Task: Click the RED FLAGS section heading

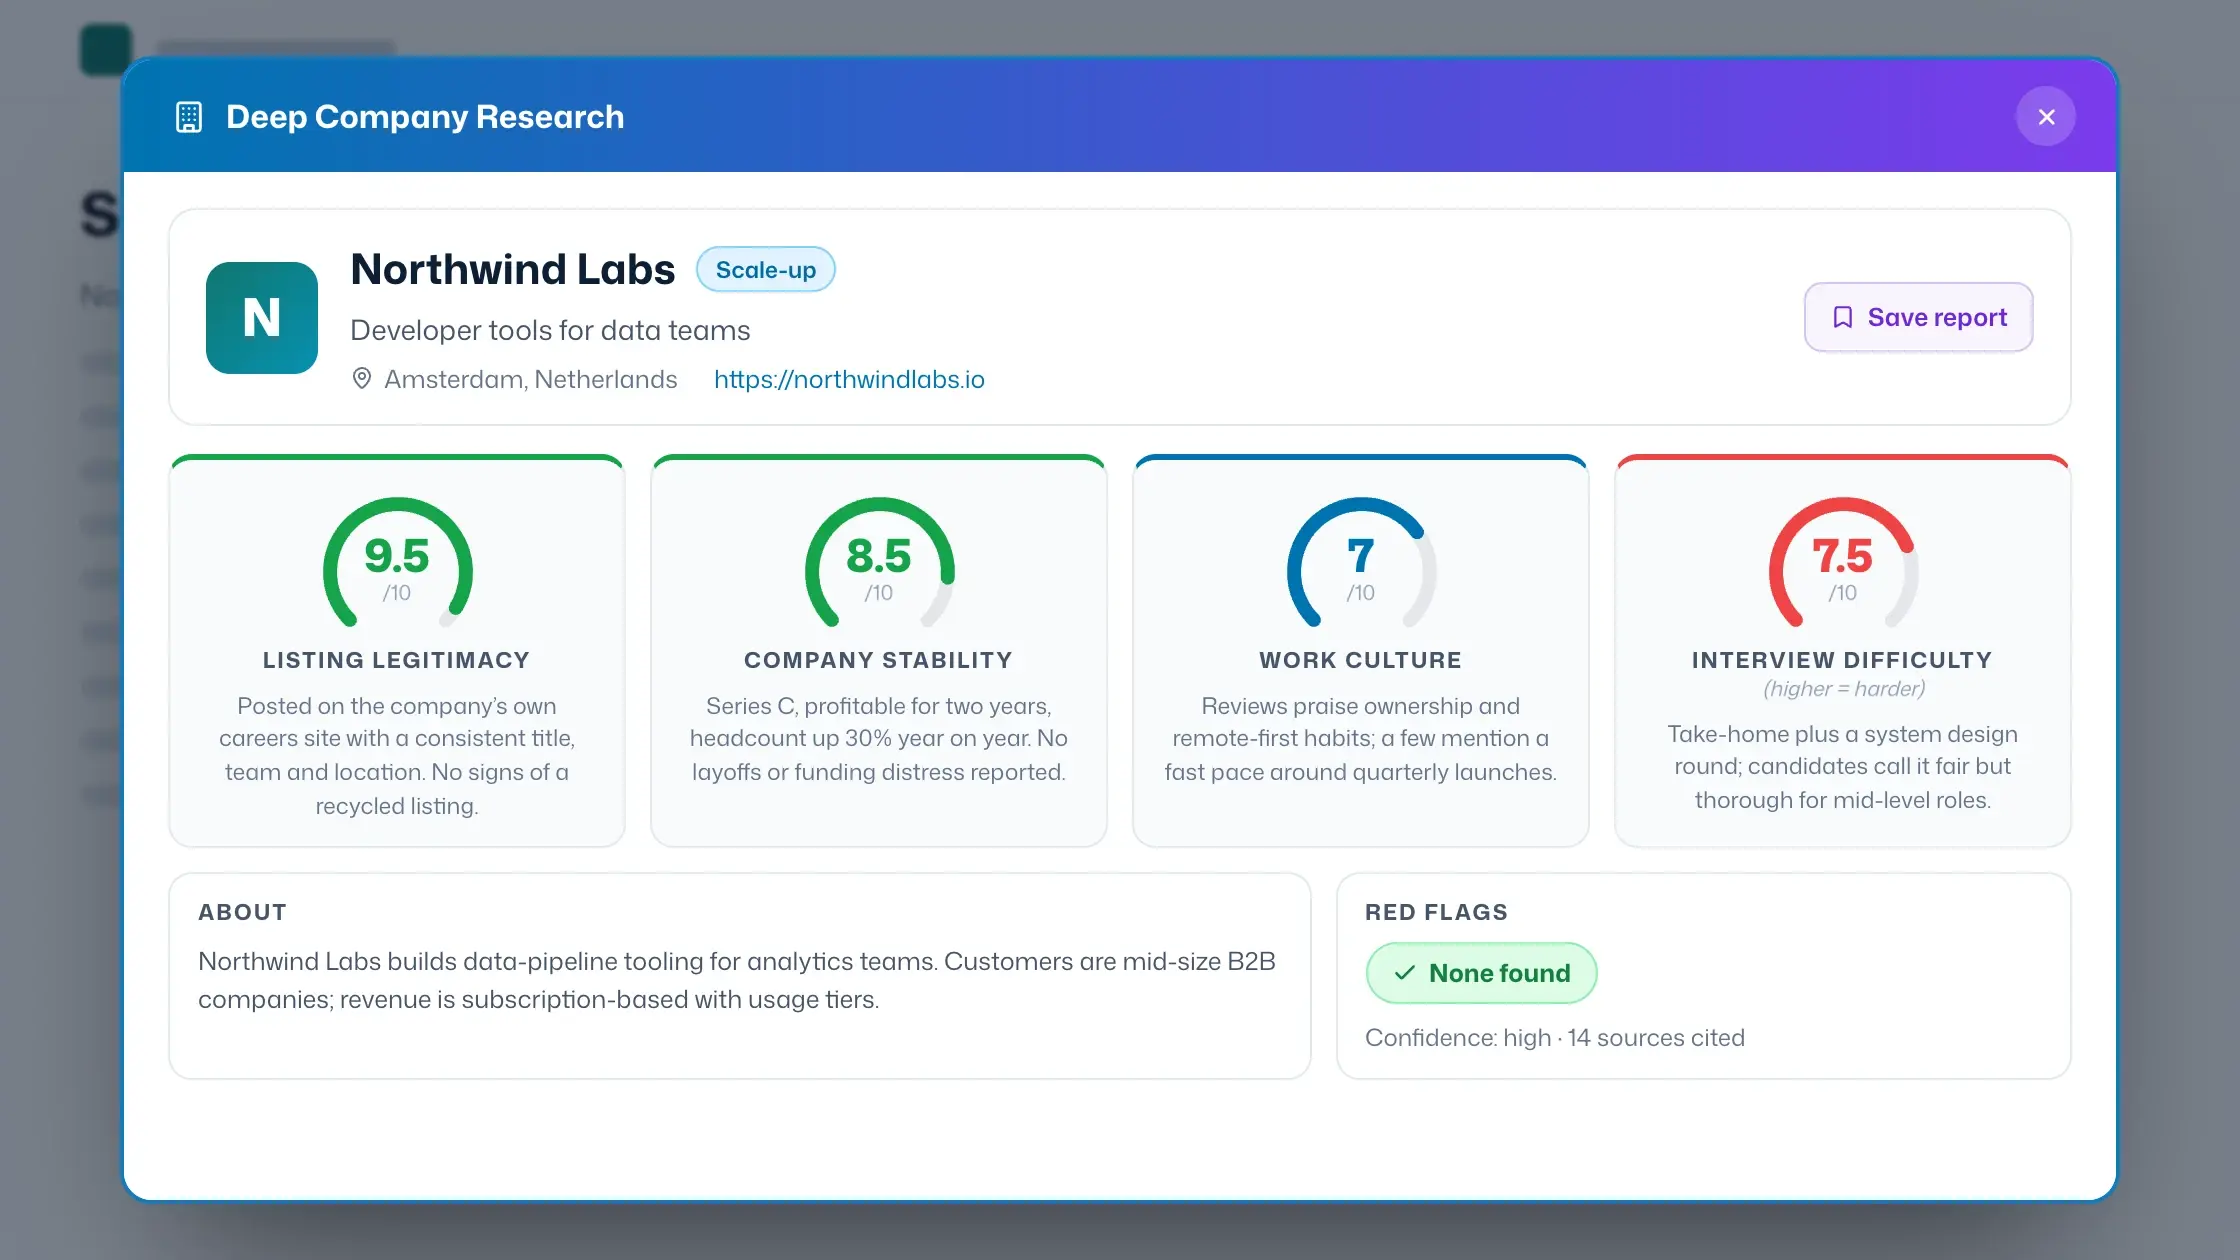Action: (1437, 912)
